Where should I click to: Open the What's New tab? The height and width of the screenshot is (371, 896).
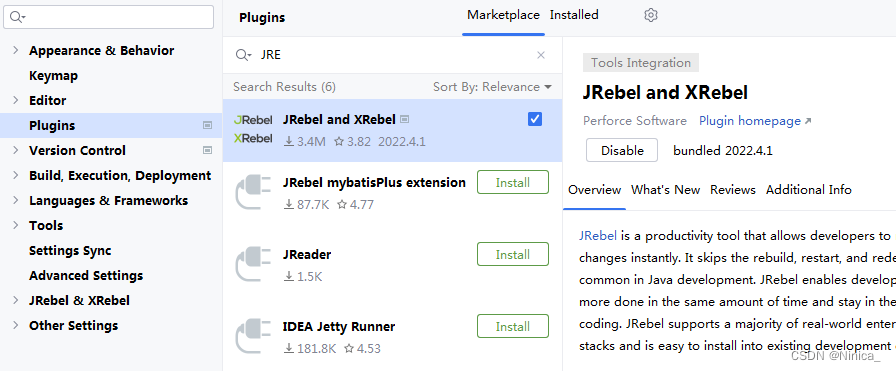pos(665,190)
